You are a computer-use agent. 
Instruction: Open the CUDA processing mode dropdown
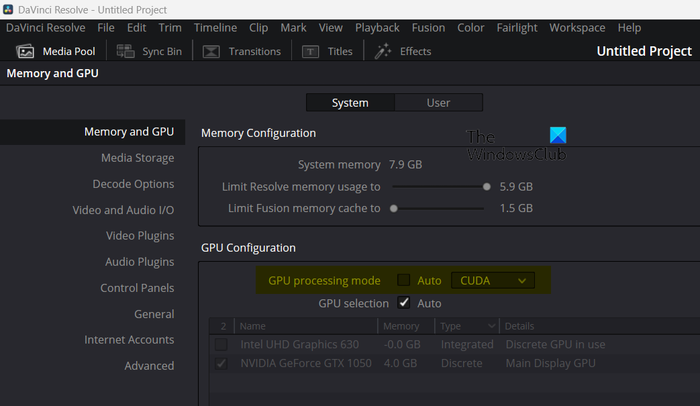(493, 281)
